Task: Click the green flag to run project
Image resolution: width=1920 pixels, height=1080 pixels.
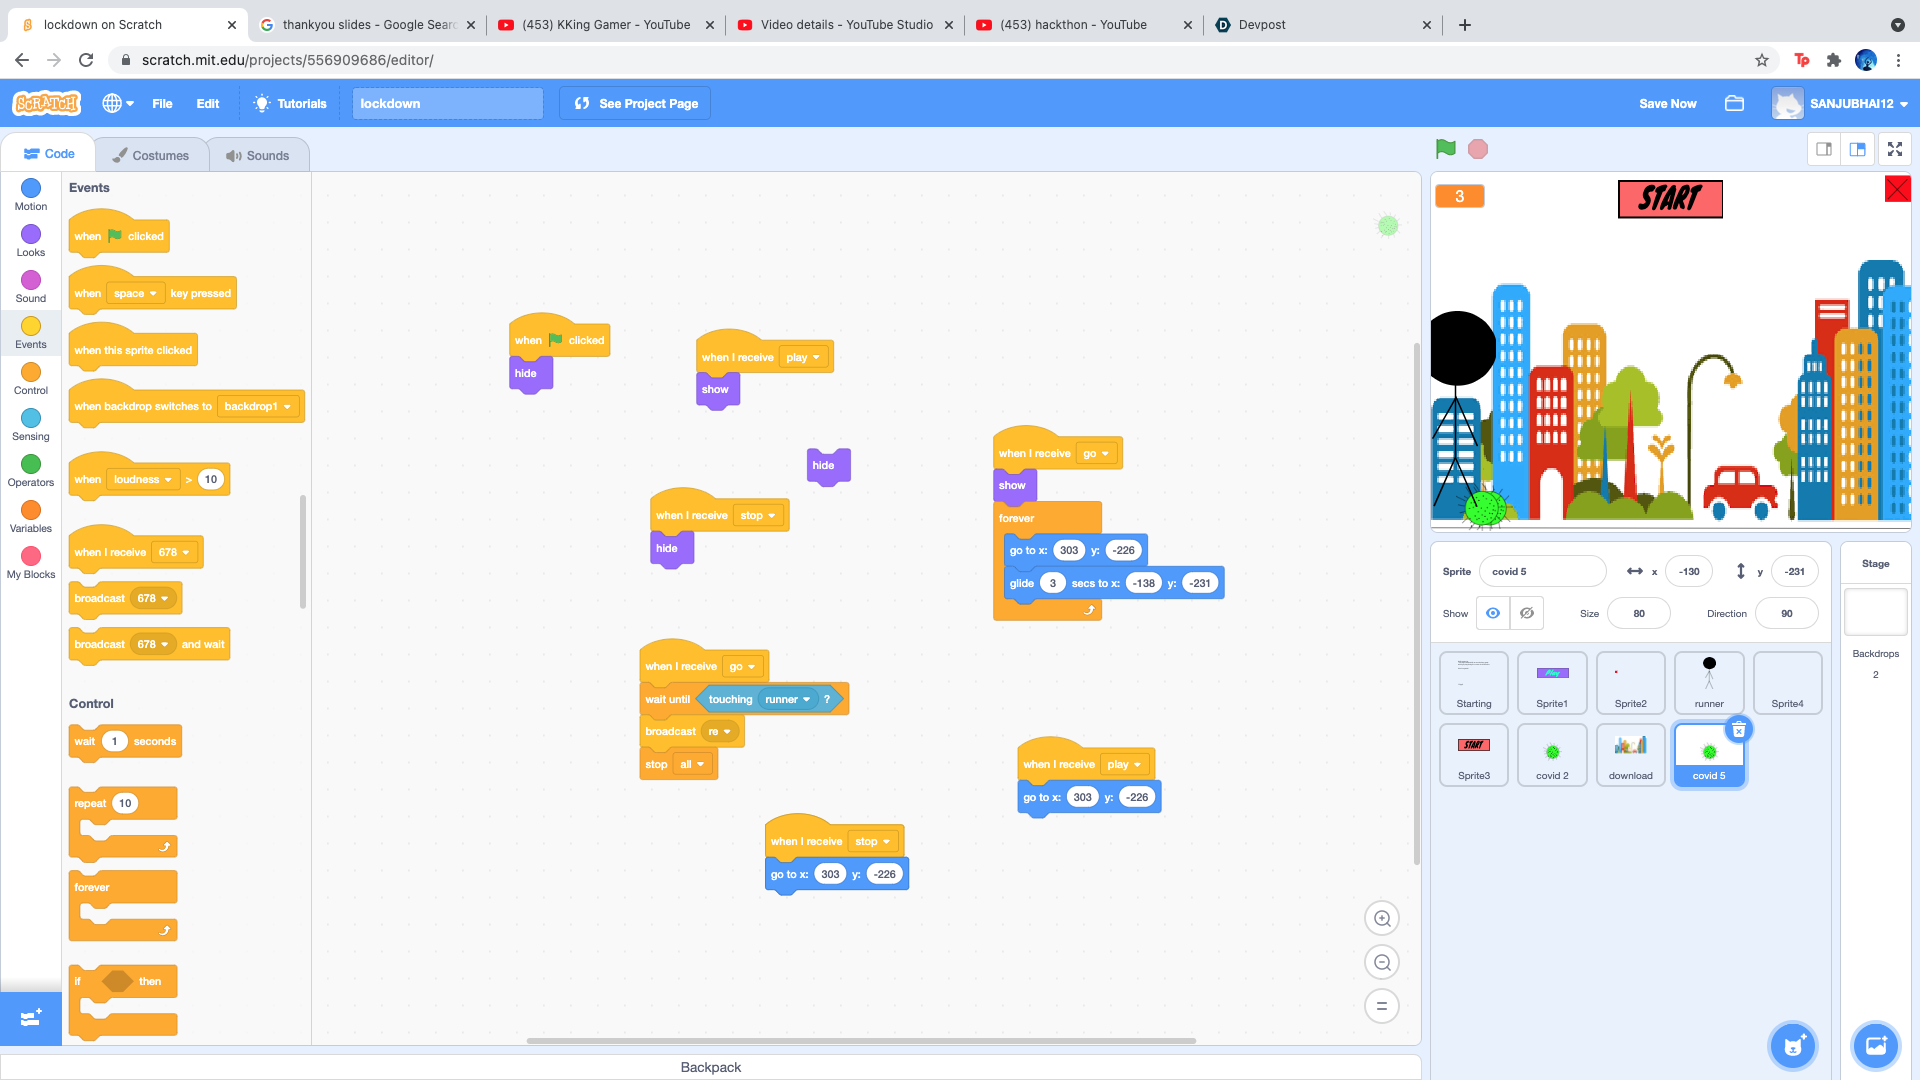Action: 1445,149
